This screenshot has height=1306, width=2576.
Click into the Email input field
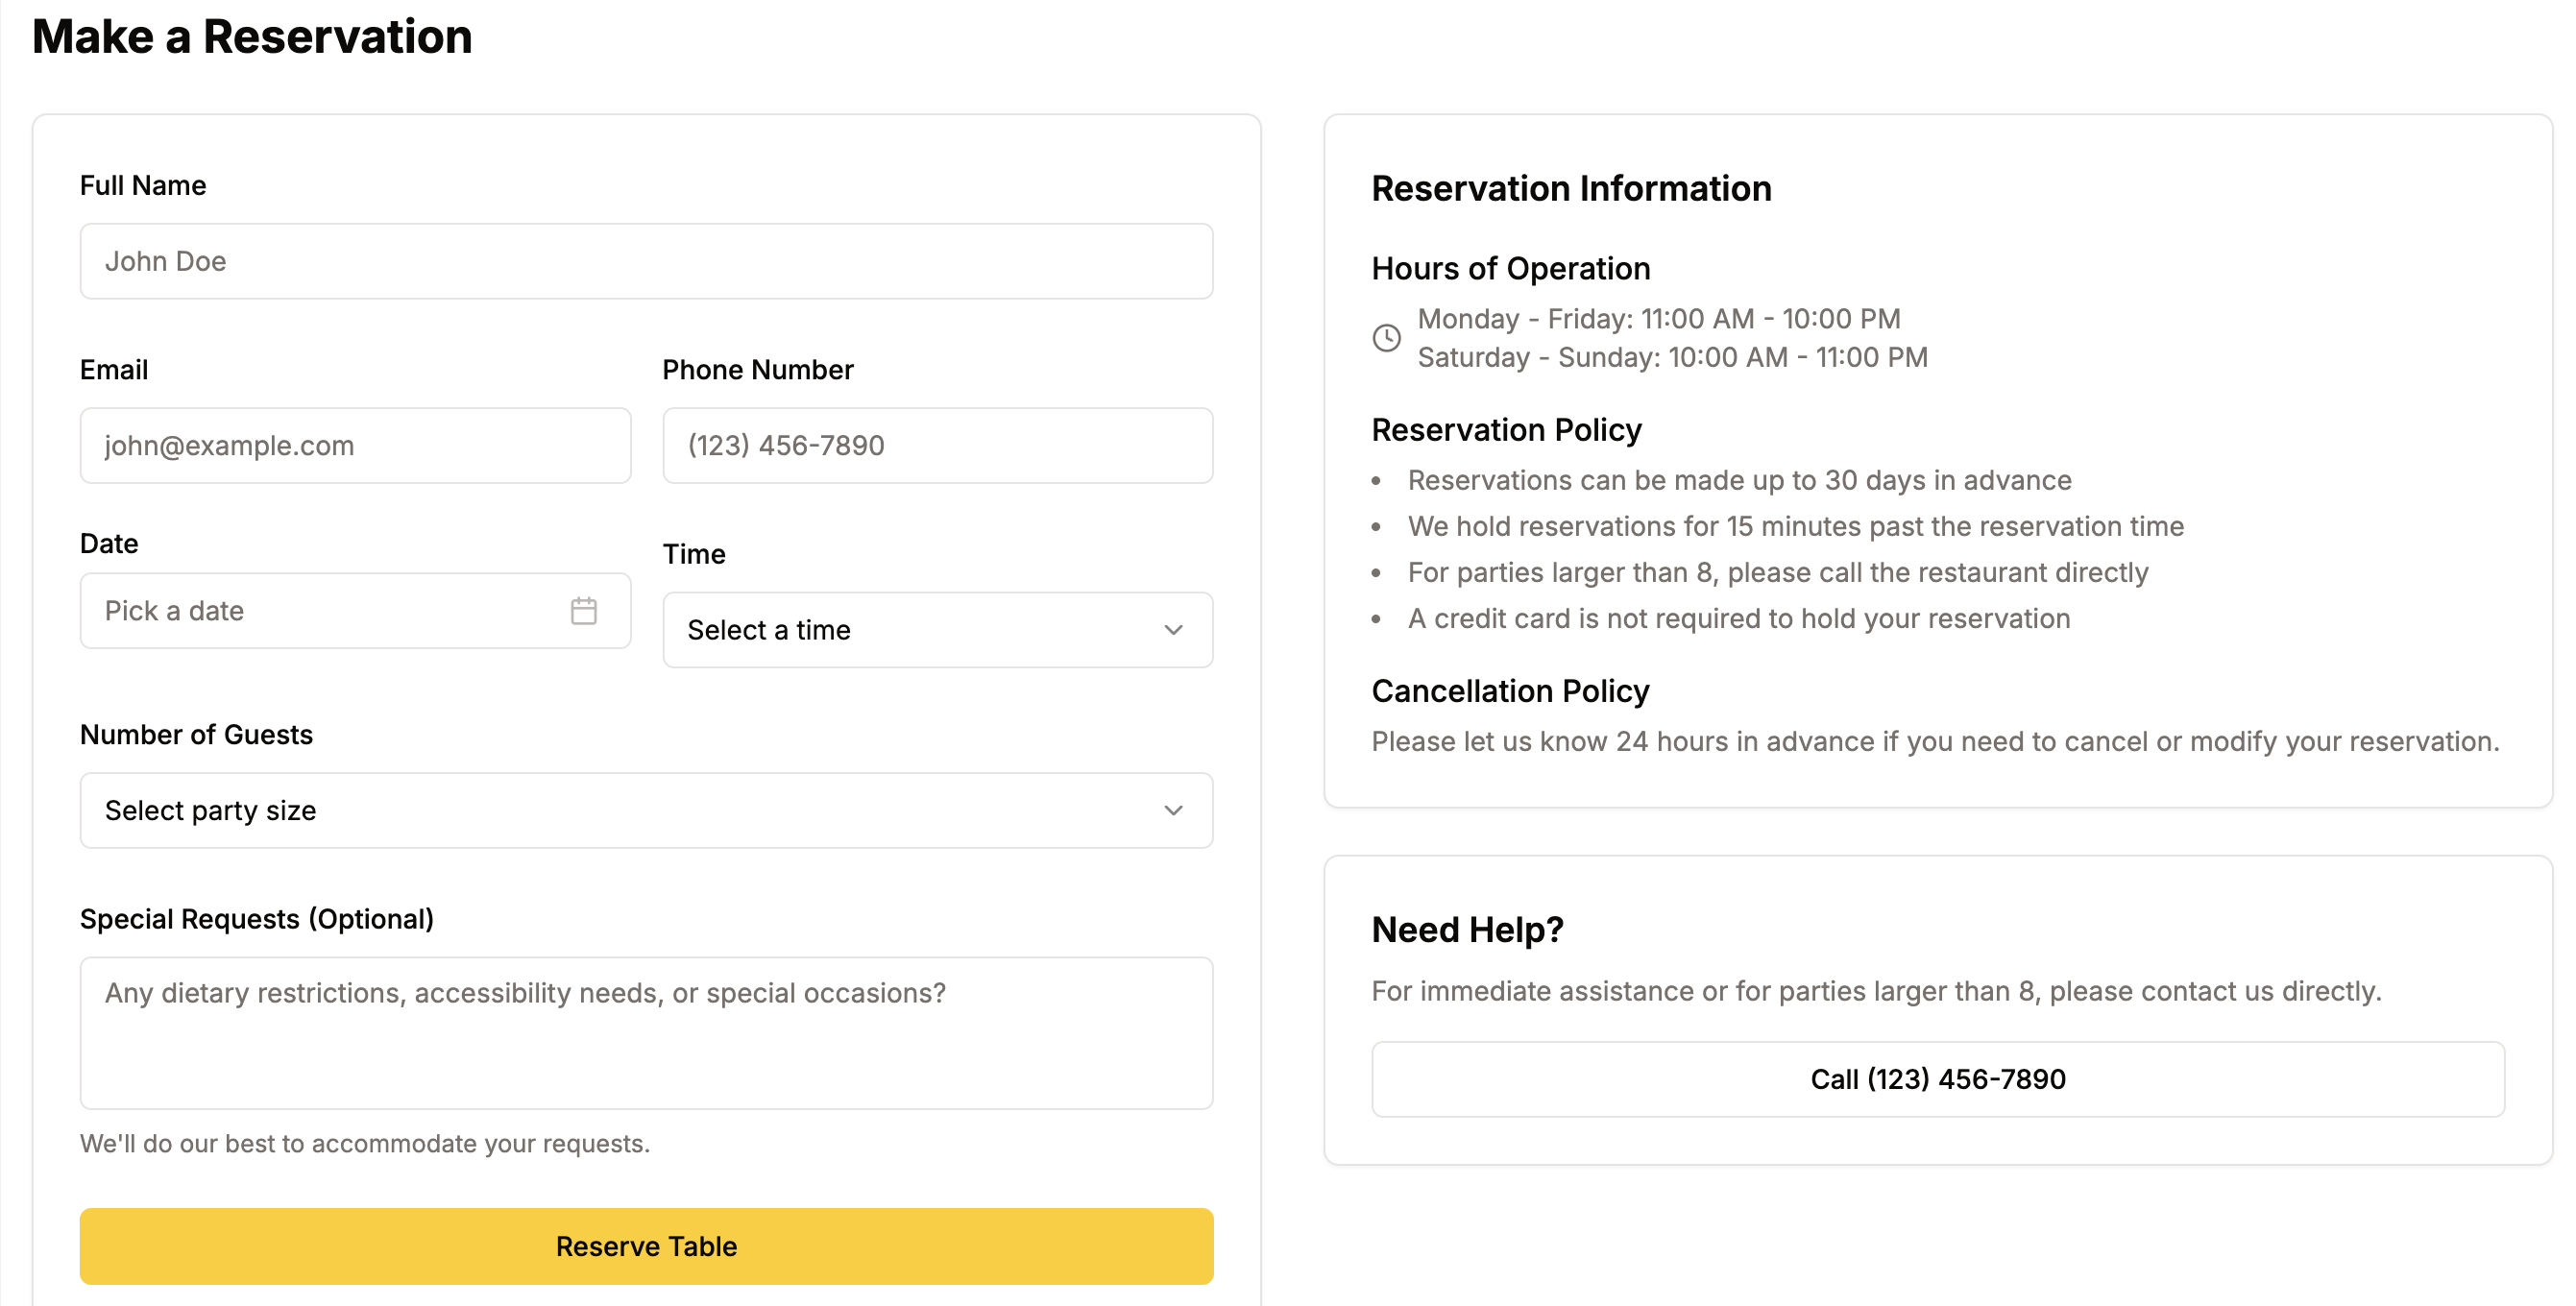[355, 445]
